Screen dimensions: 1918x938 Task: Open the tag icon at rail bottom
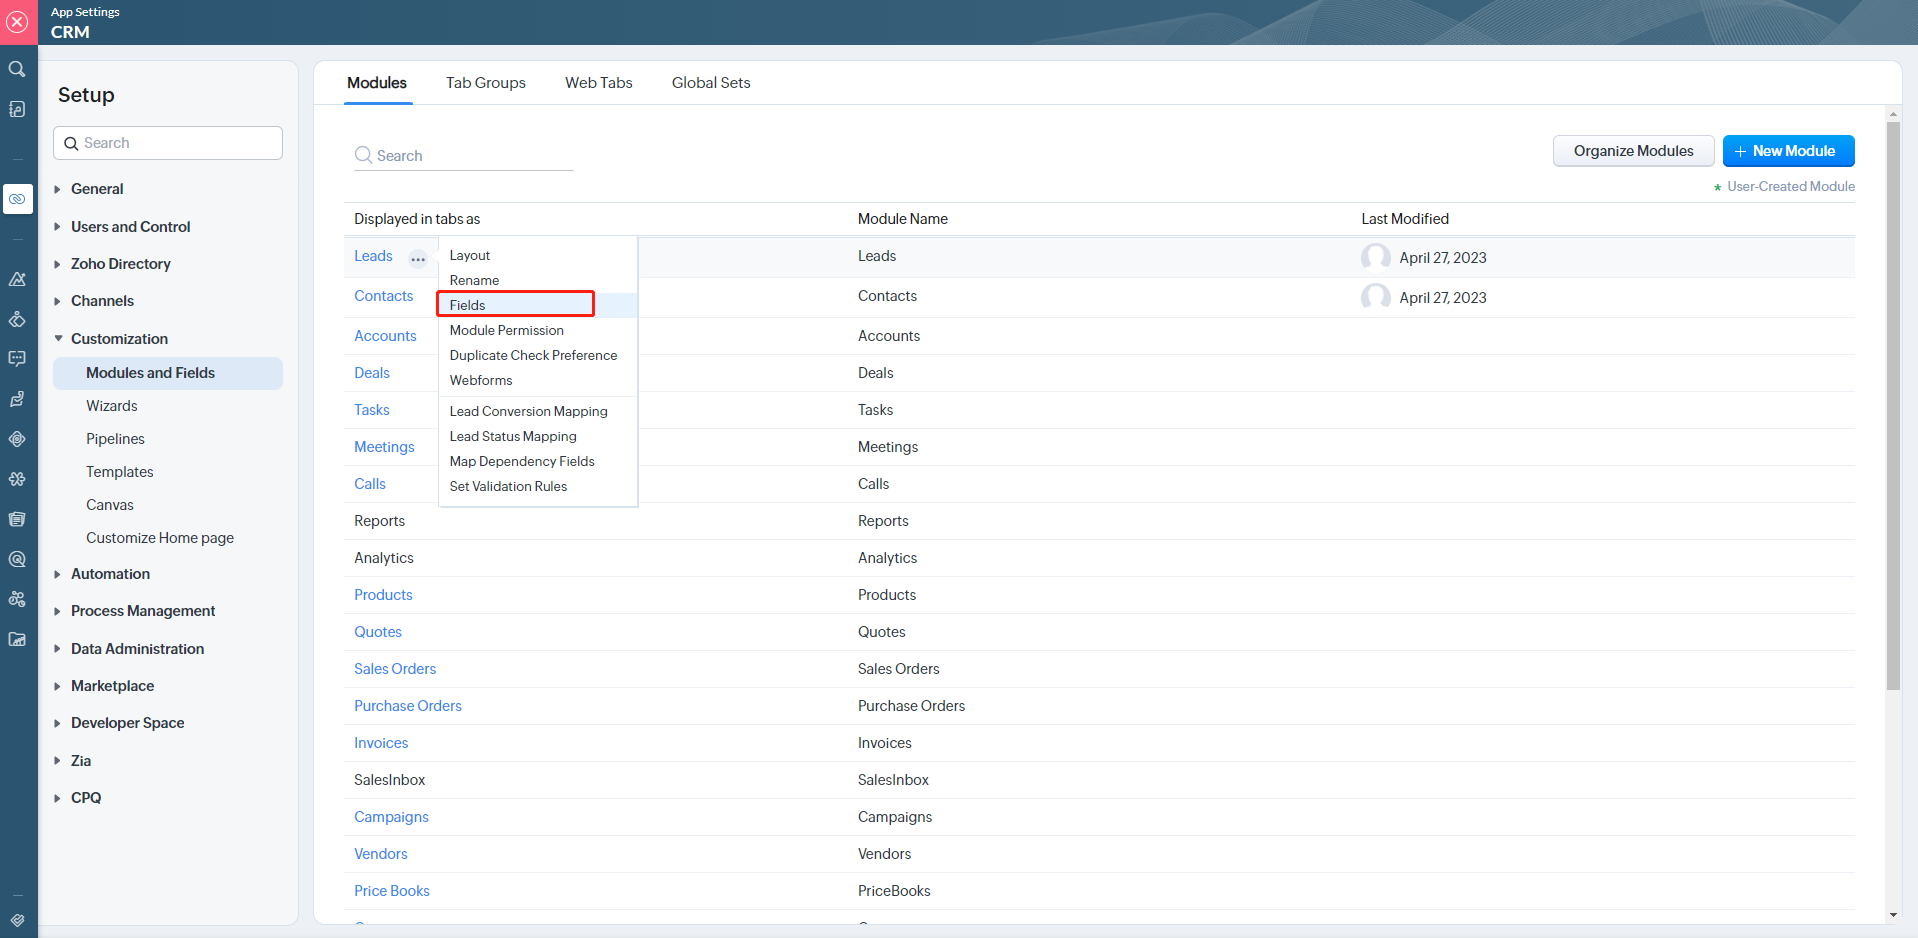(17, 920)
